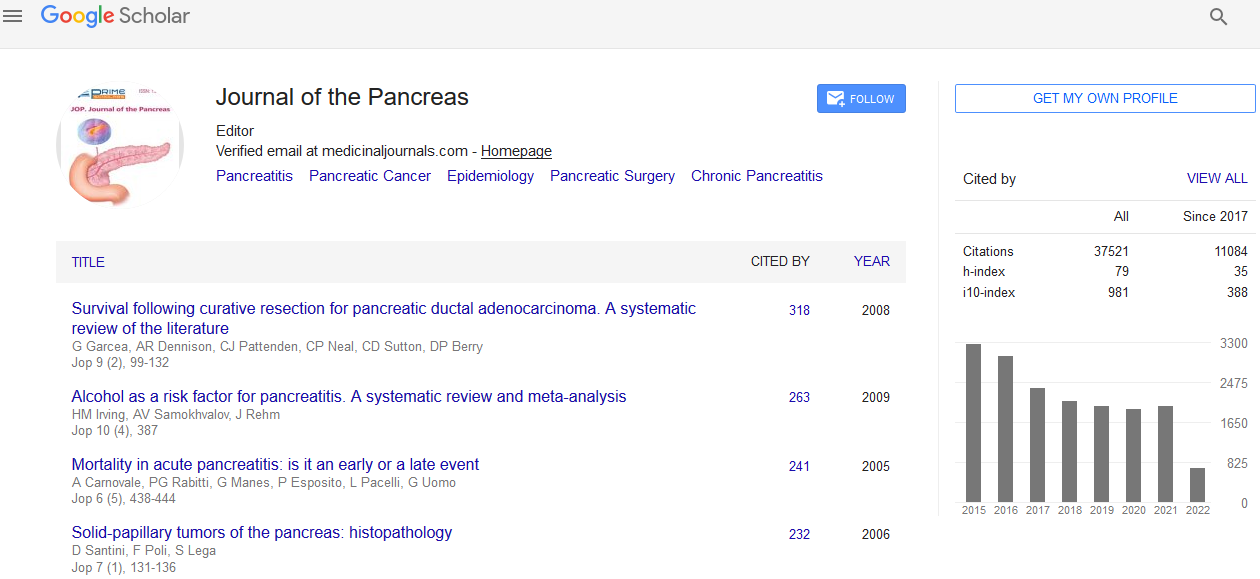This screenshot has width=1260, height=579.
Task: Click the Google Scholar logo
Action: pos(115,16)
